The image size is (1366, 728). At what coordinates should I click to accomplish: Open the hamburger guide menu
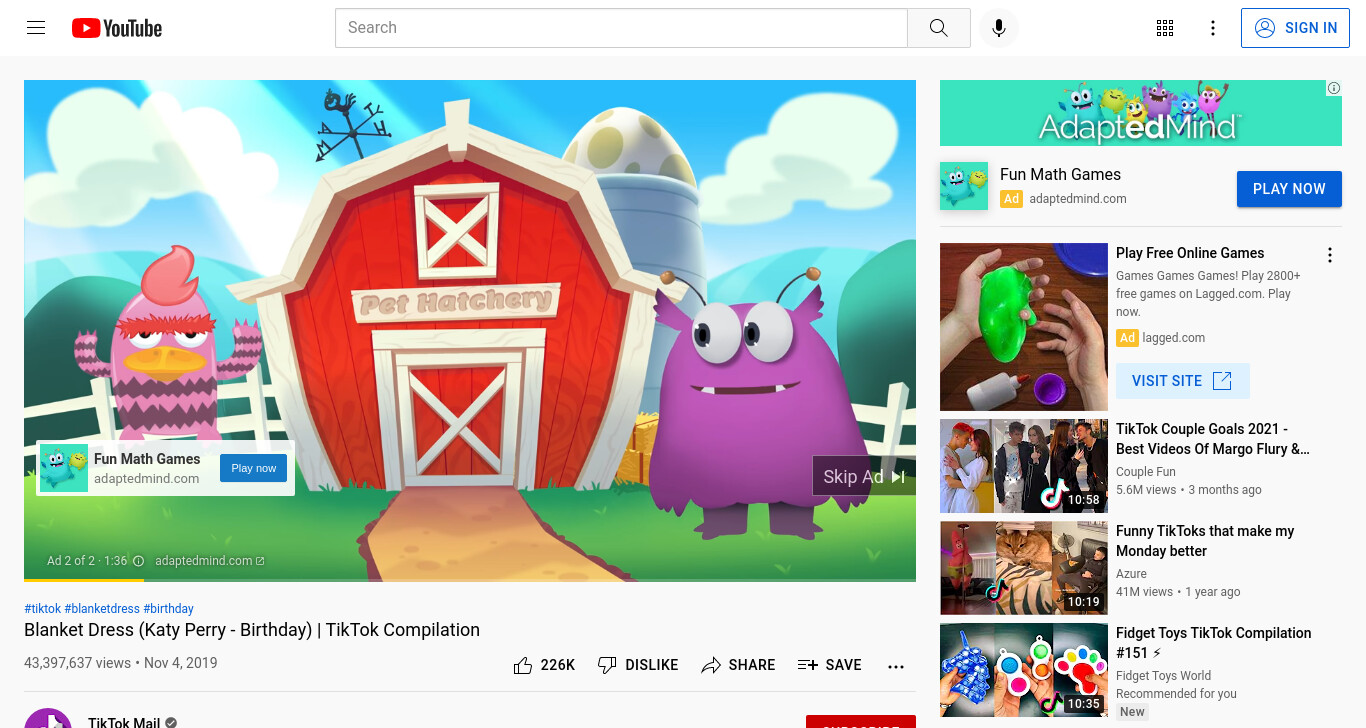[36, 28]
